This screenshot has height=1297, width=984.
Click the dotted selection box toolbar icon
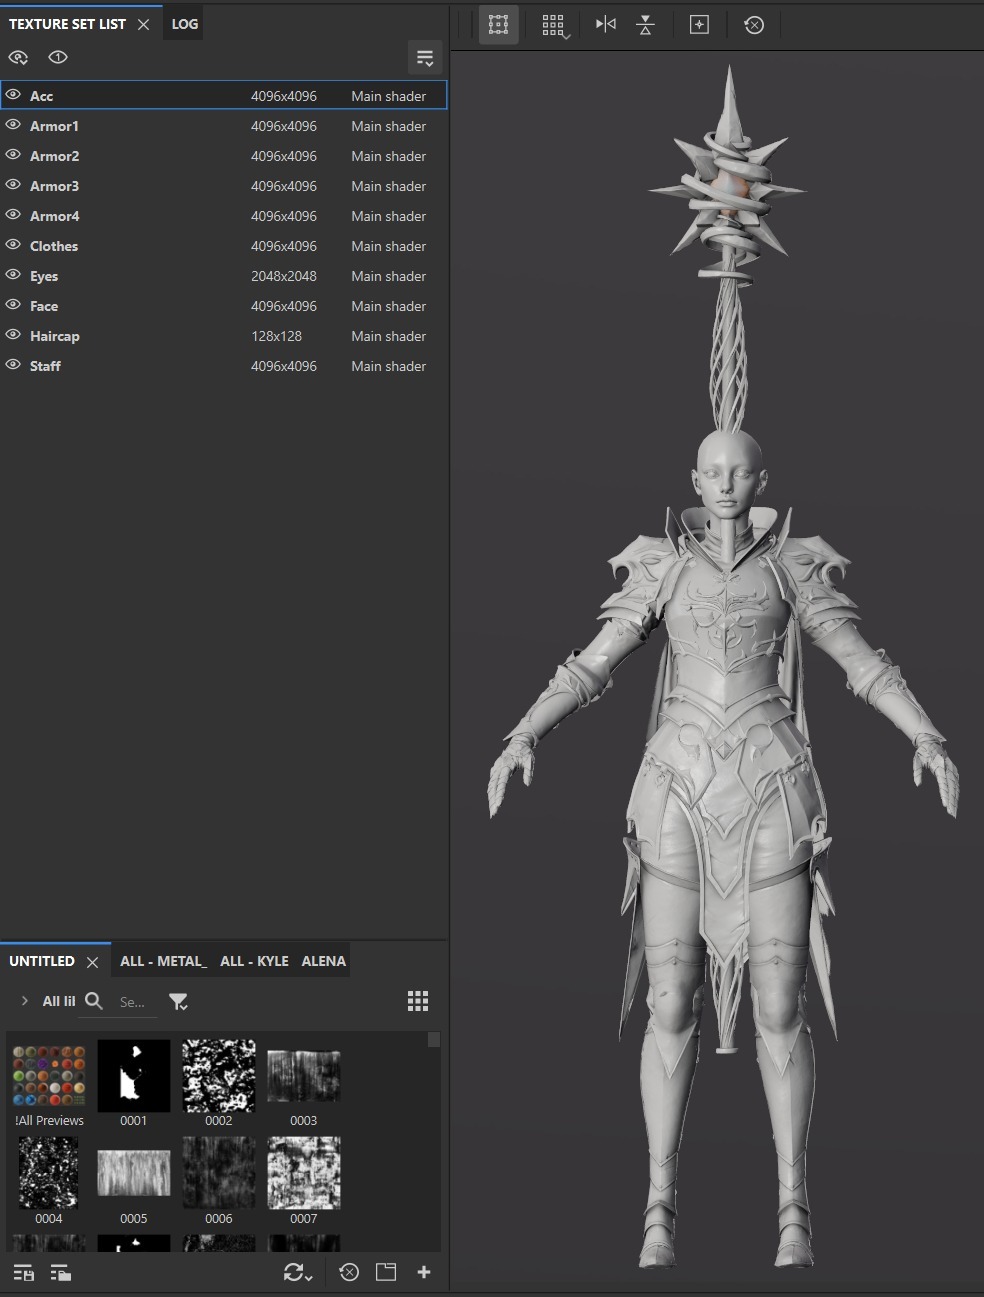(x=498, y=25)
